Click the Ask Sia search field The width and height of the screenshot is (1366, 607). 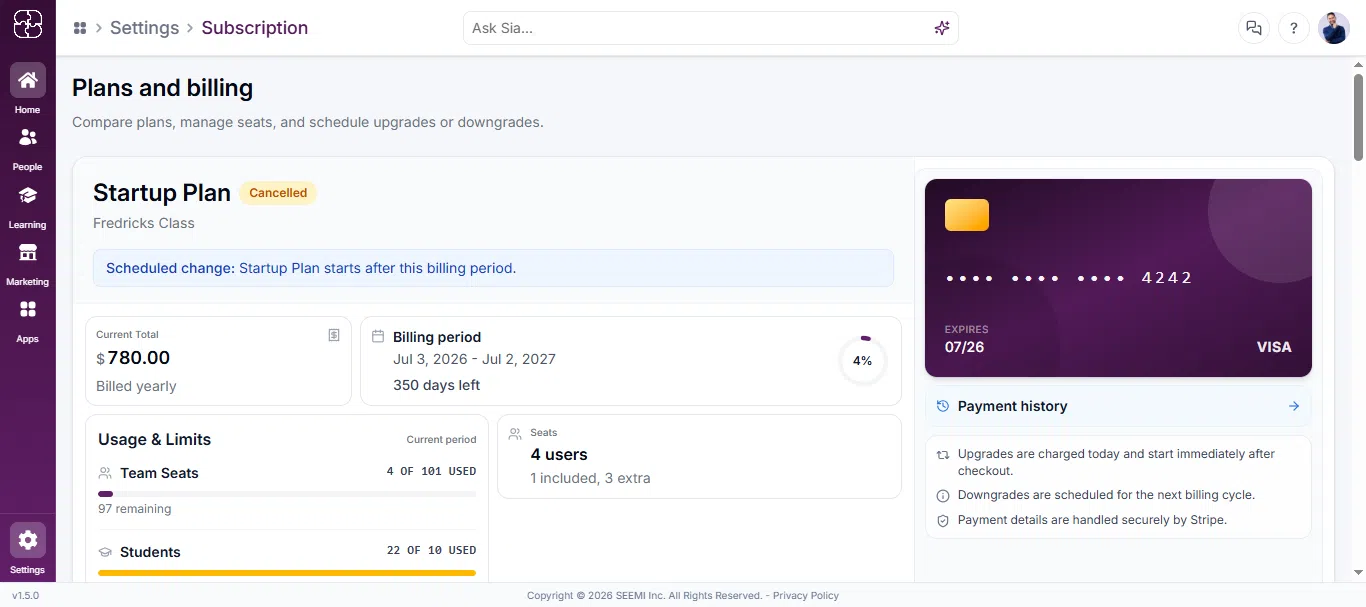(x=711, y=28)
